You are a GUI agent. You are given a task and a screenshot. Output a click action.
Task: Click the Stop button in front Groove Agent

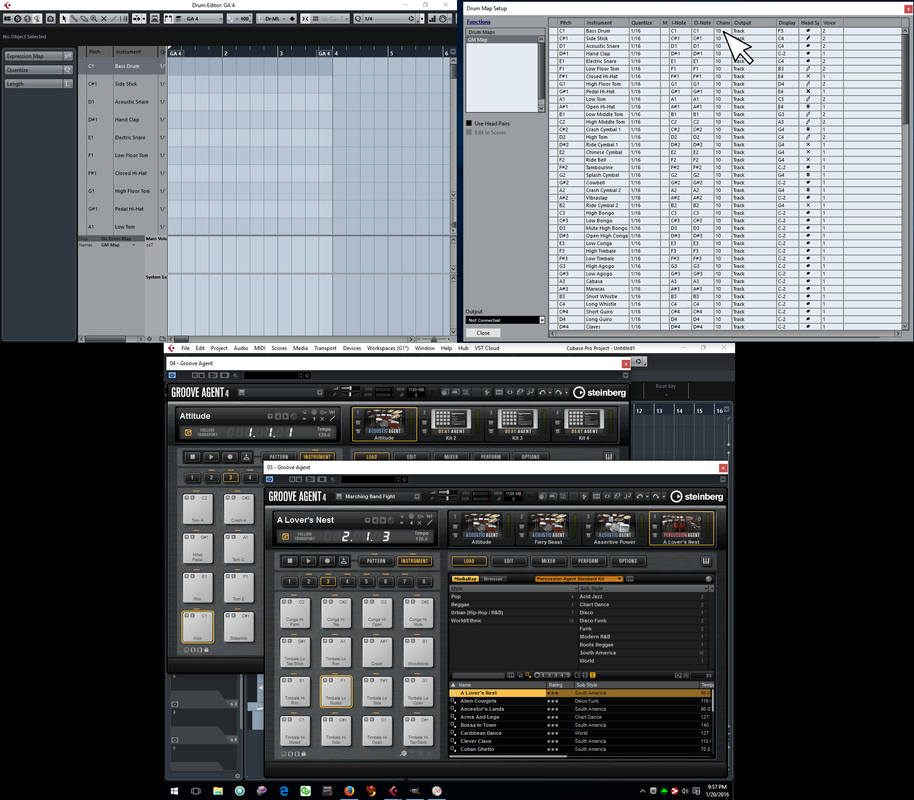click(290, 561)
